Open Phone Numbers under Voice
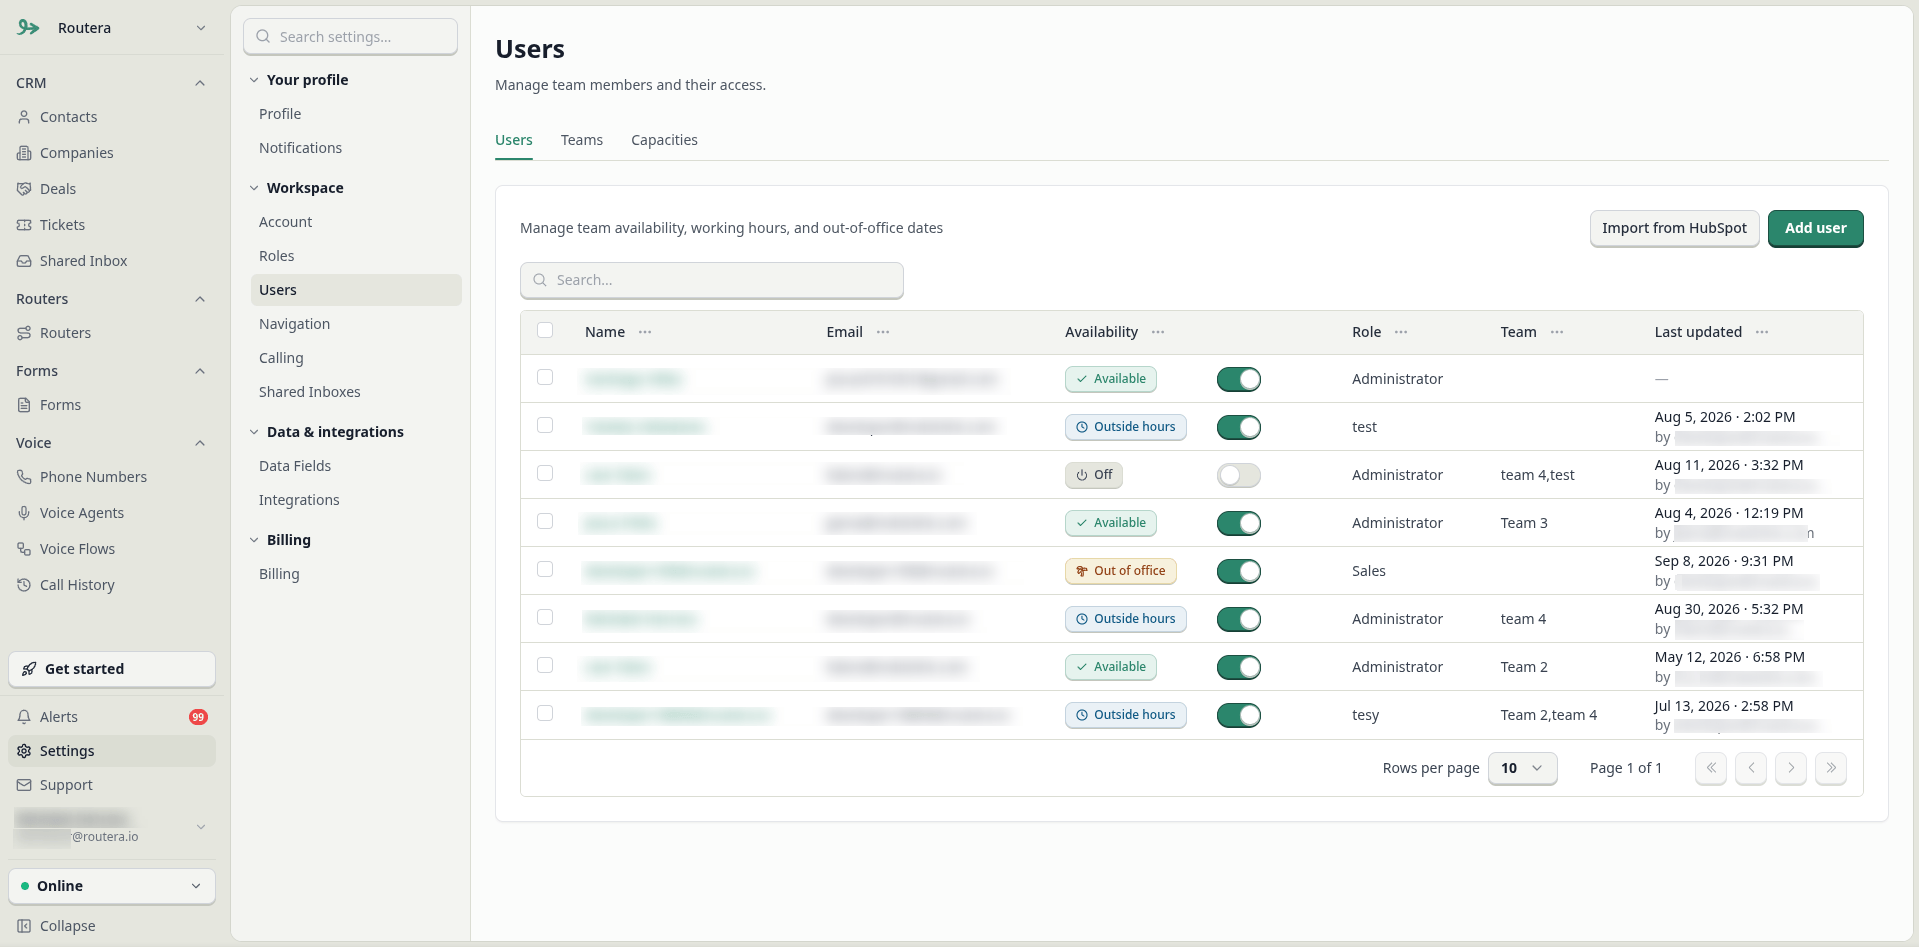 pyautogui.click(x=93, y=477)
